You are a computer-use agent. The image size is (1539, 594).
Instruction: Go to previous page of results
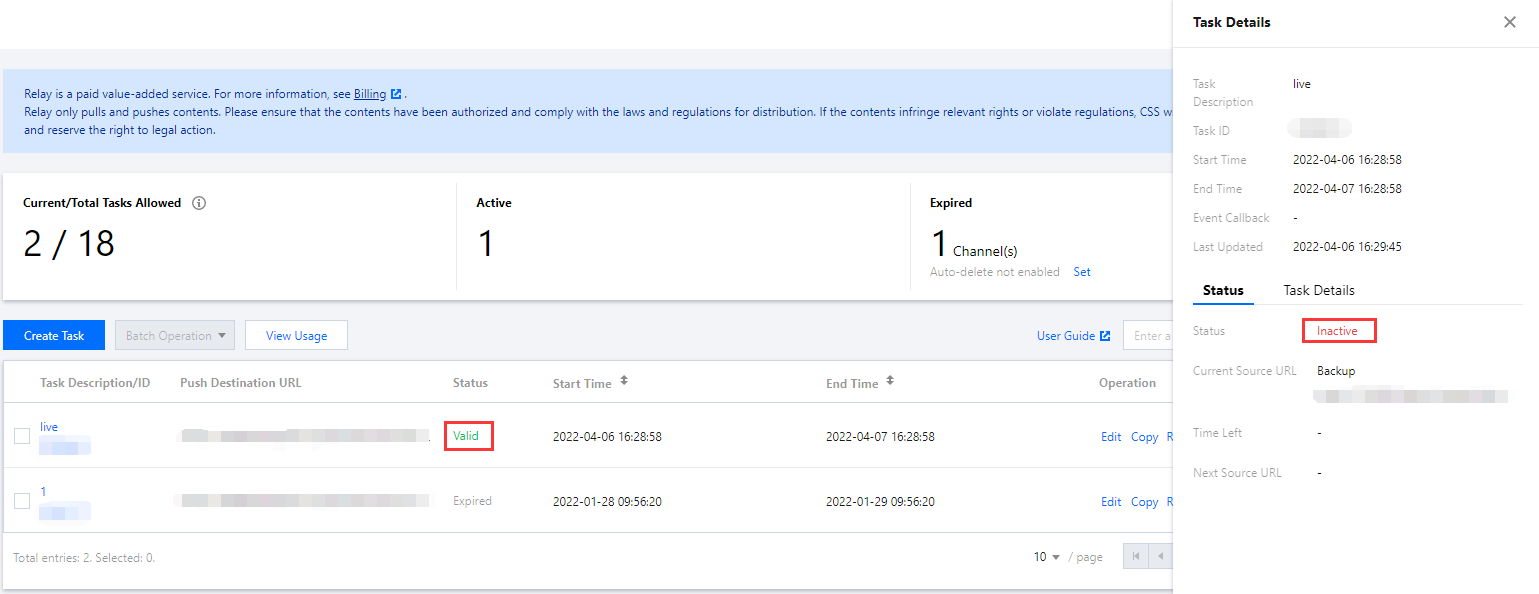click(1160, 556)
